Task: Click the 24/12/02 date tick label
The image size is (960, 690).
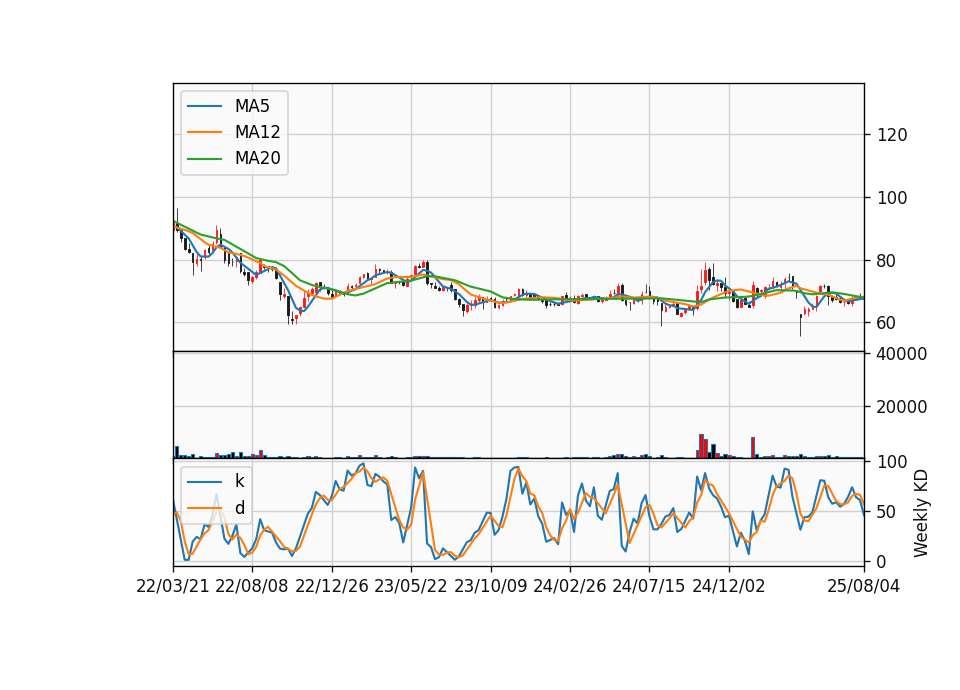Action: coord(729,587)
